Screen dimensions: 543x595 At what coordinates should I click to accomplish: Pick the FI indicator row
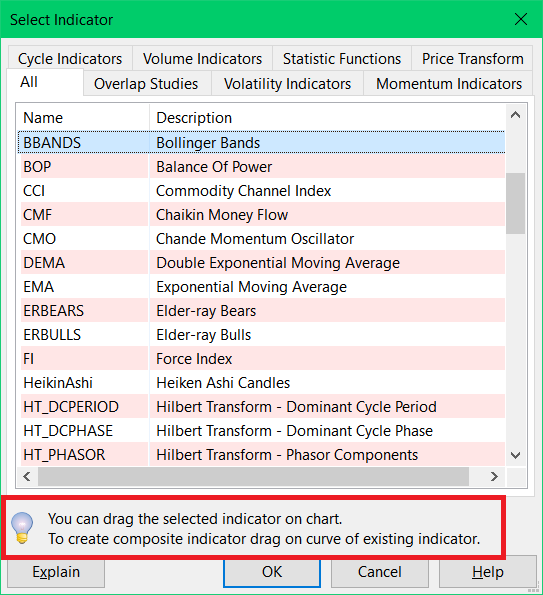(x=261, y=359)
